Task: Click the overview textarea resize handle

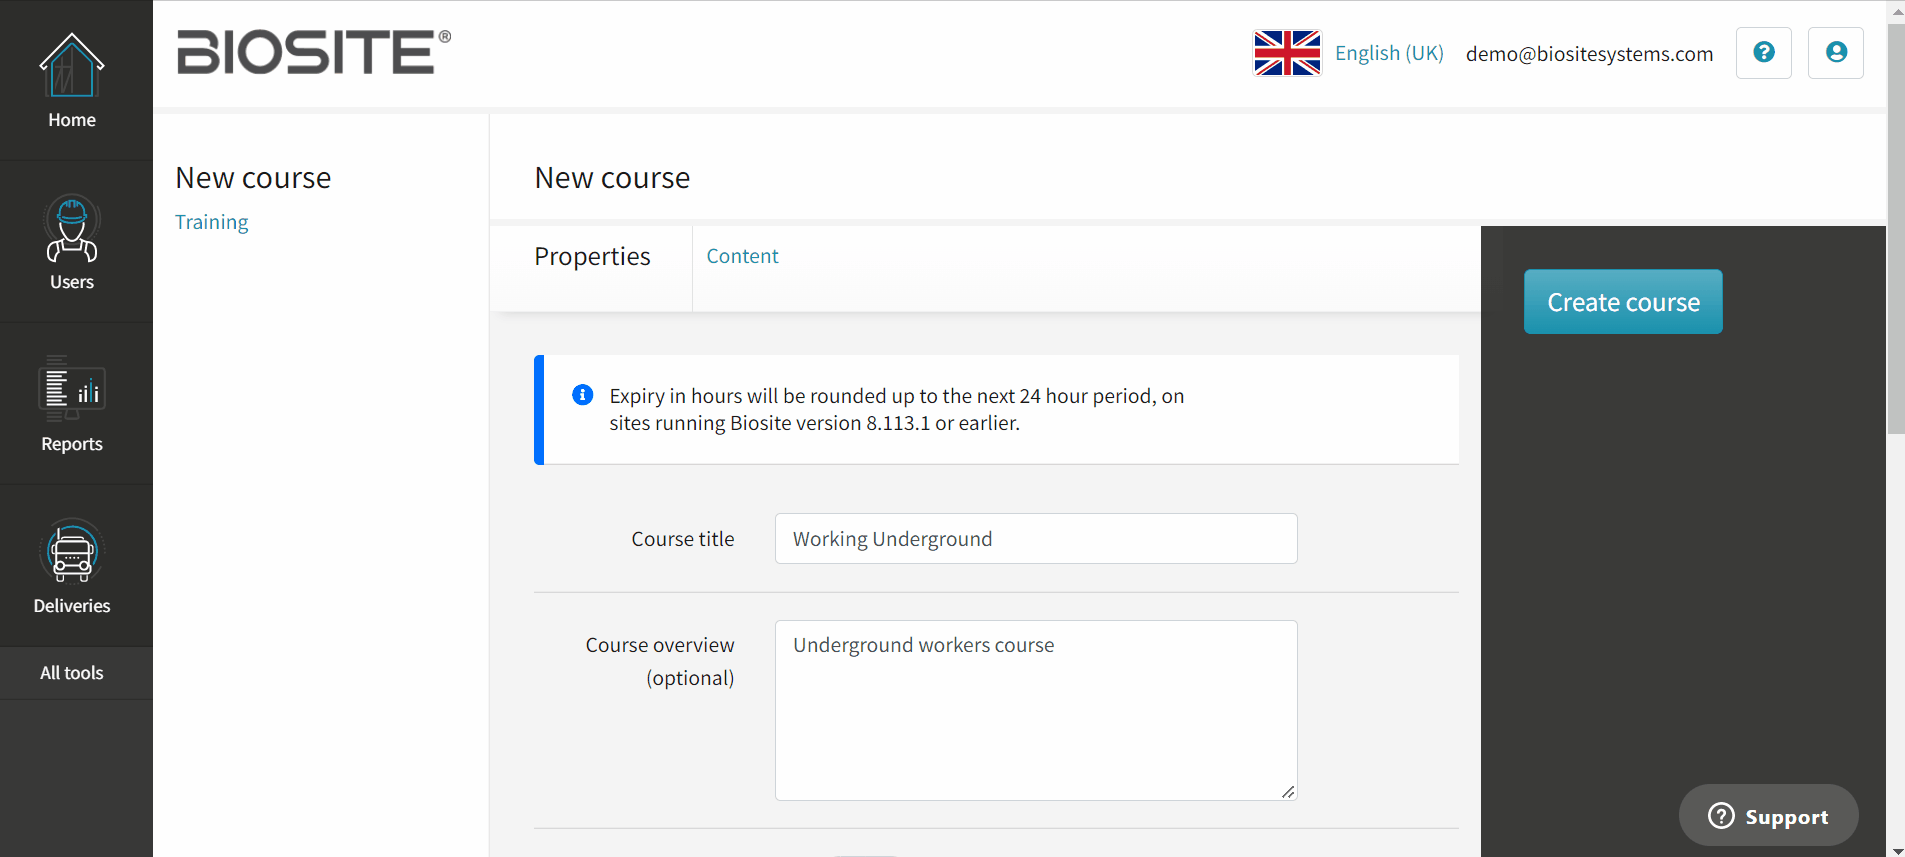Action: pos(1288,791)
